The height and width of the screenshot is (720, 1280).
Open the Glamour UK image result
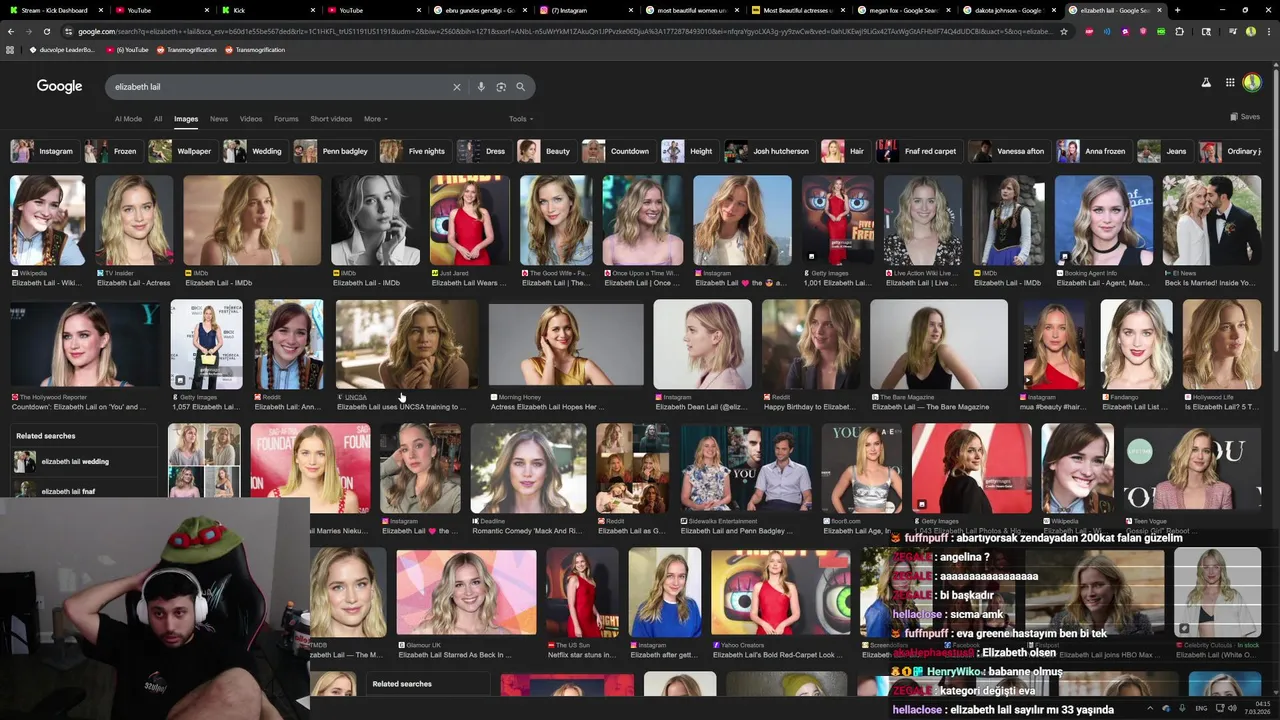[x=466, y=593]
